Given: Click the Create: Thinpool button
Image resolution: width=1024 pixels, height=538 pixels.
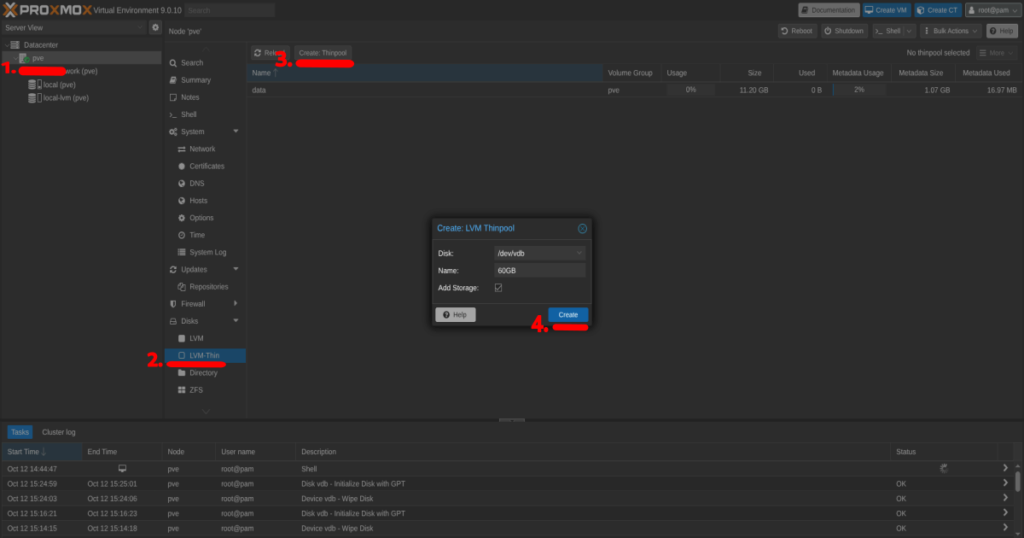Looking at the screenshot, I should (x=322, y=52).
